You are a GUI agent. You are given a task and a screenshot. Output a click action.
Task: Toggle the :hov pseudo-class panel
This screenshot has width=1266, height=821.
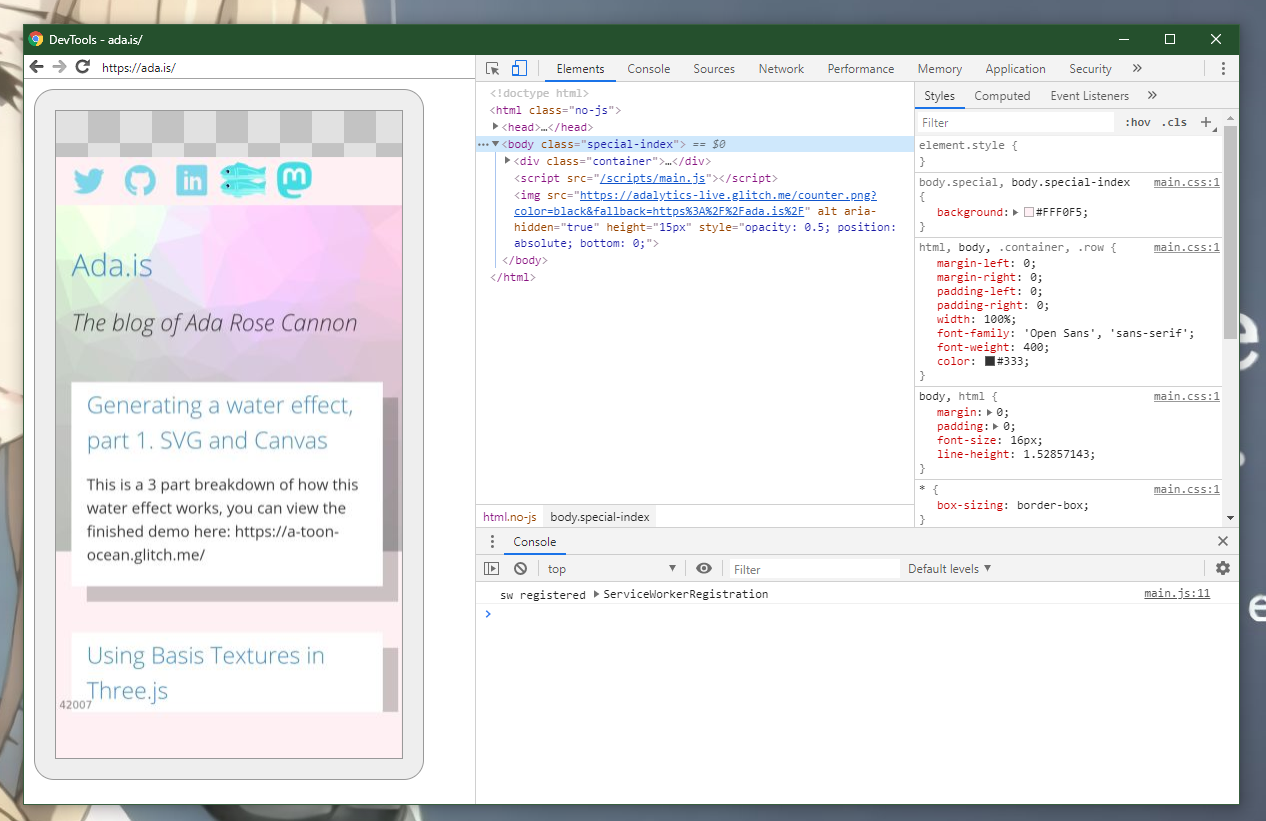[x=1137, y=122]
